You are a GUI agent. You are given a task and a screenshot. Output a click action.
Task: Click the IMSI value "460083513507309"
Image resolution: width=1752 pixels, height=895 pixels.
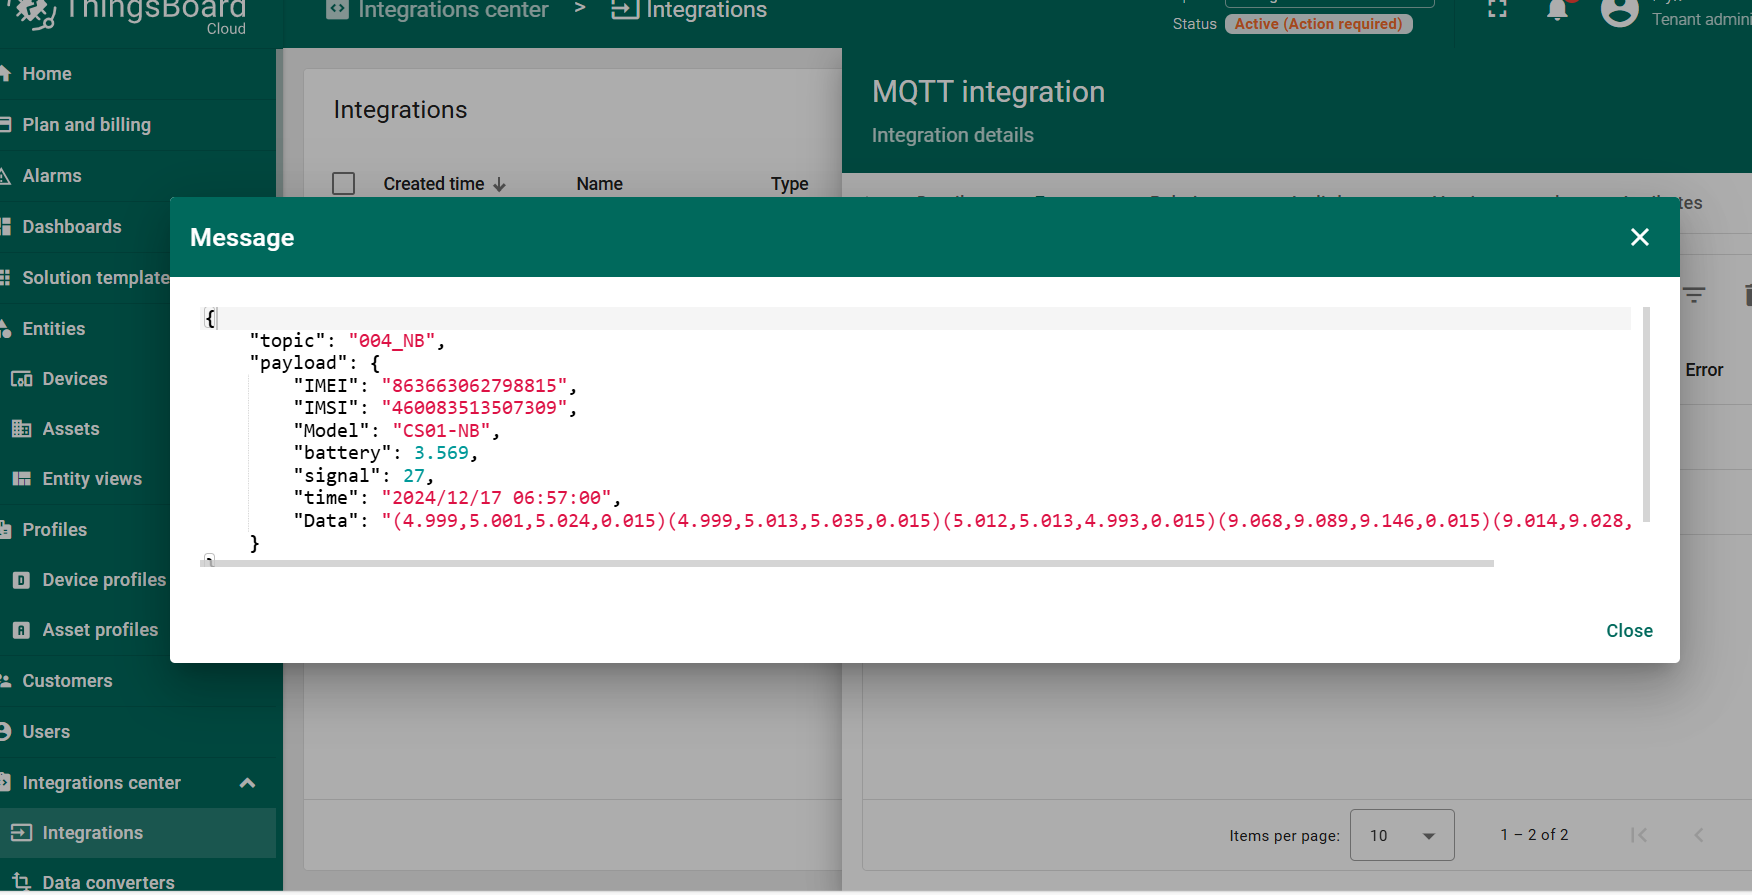[x=474, y=408]
